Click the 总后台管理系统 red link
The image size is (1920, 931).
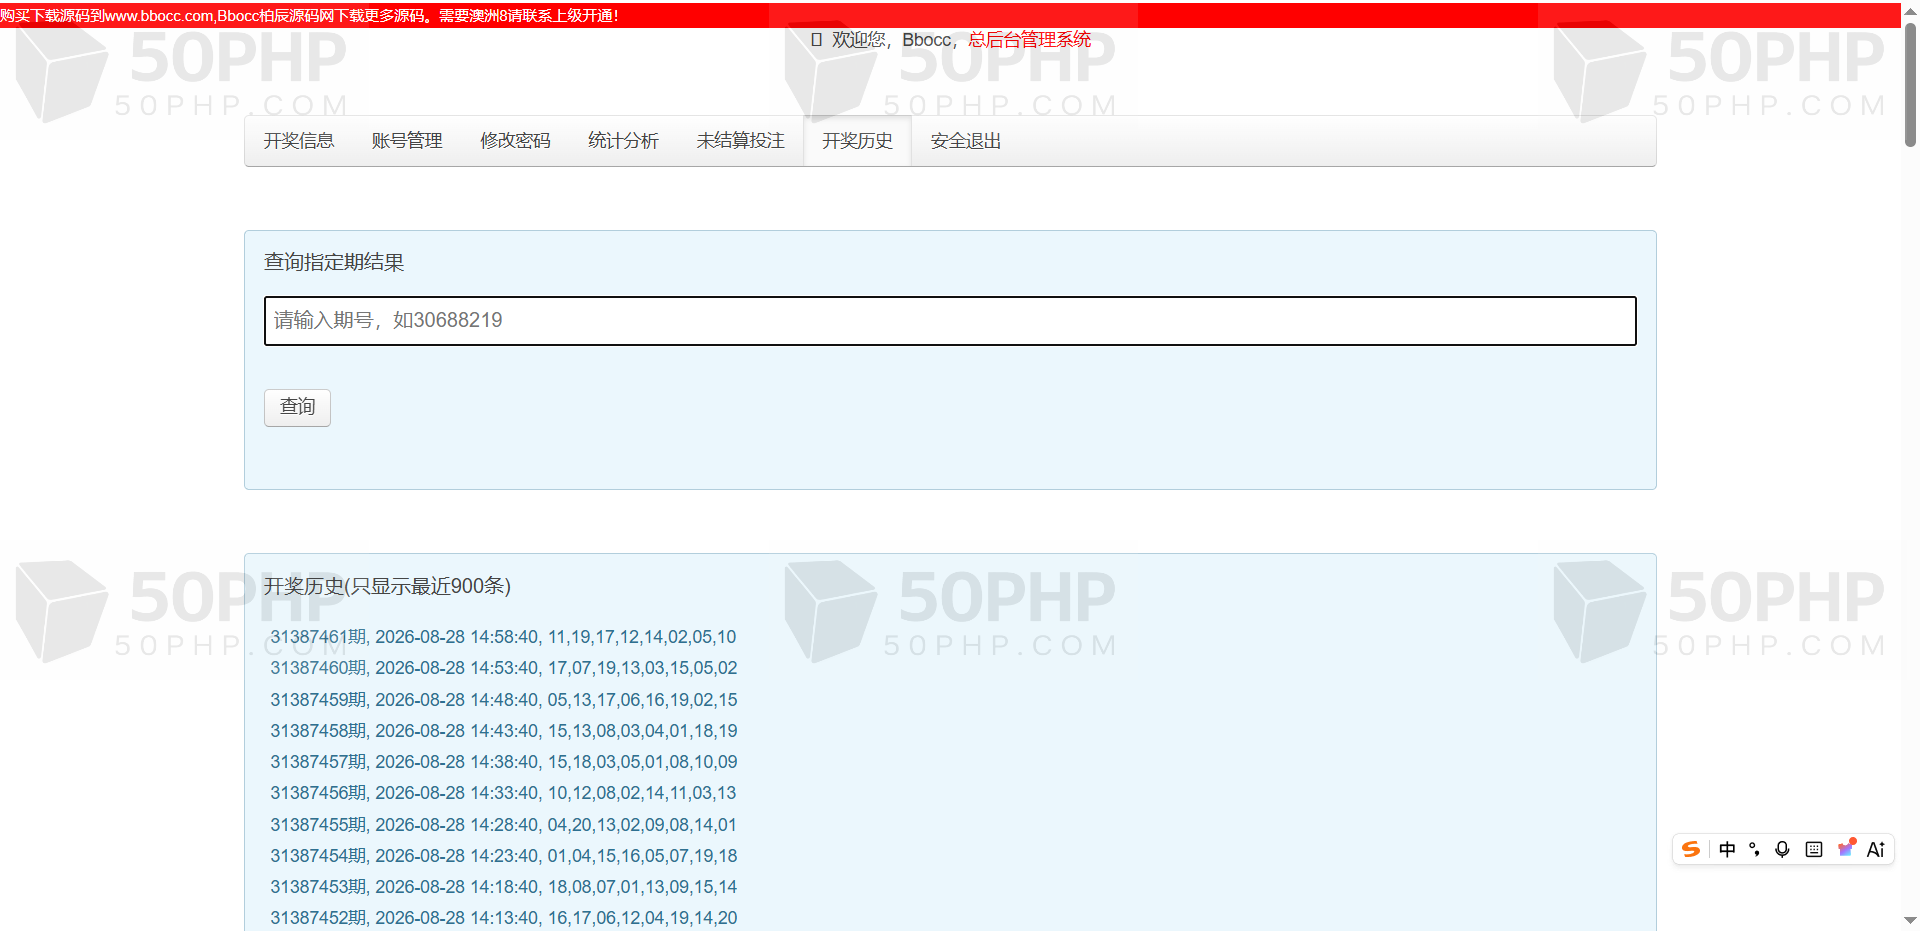(1030, 40)
